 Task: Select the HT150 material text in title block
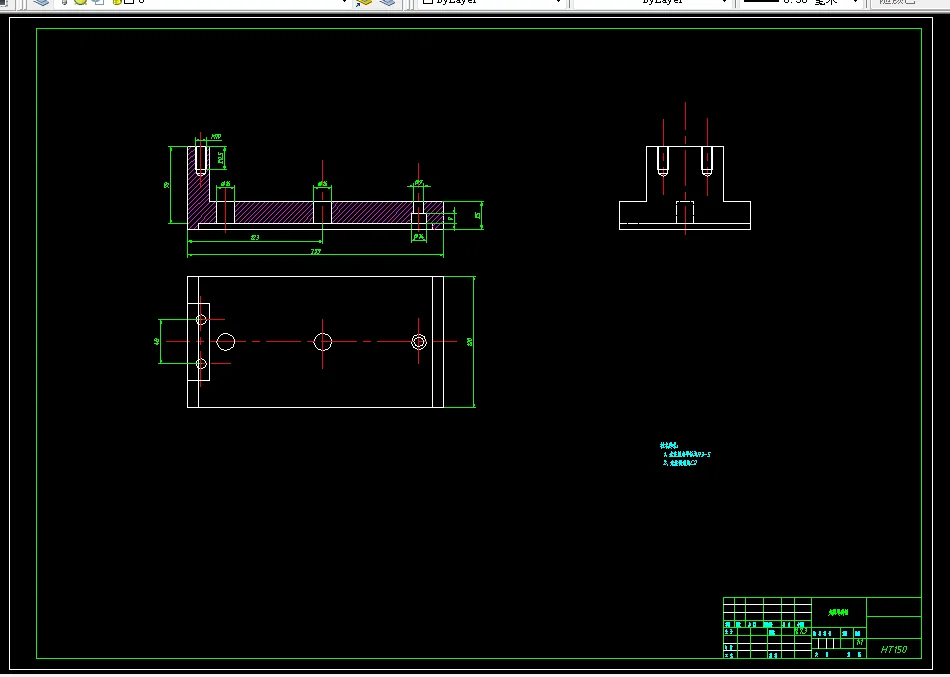tap(894, 649)
